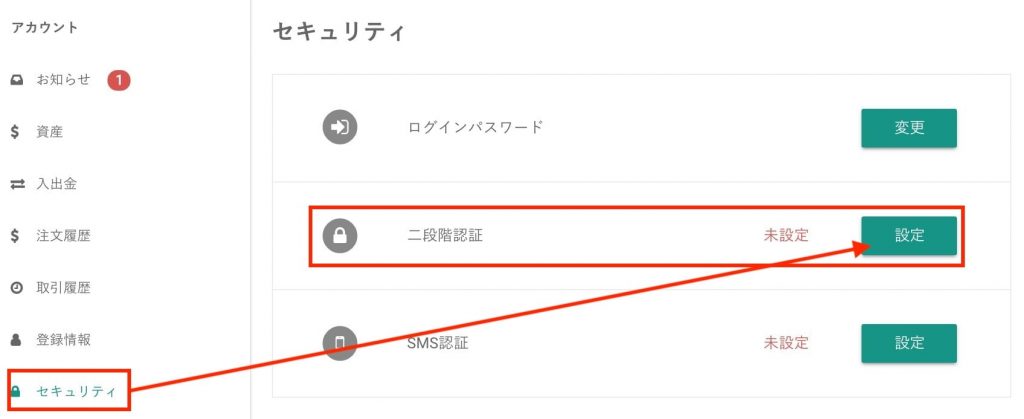Click the dollar icon next to 資産
Viewport: 1024px width, 419px height.
[16, 132]
